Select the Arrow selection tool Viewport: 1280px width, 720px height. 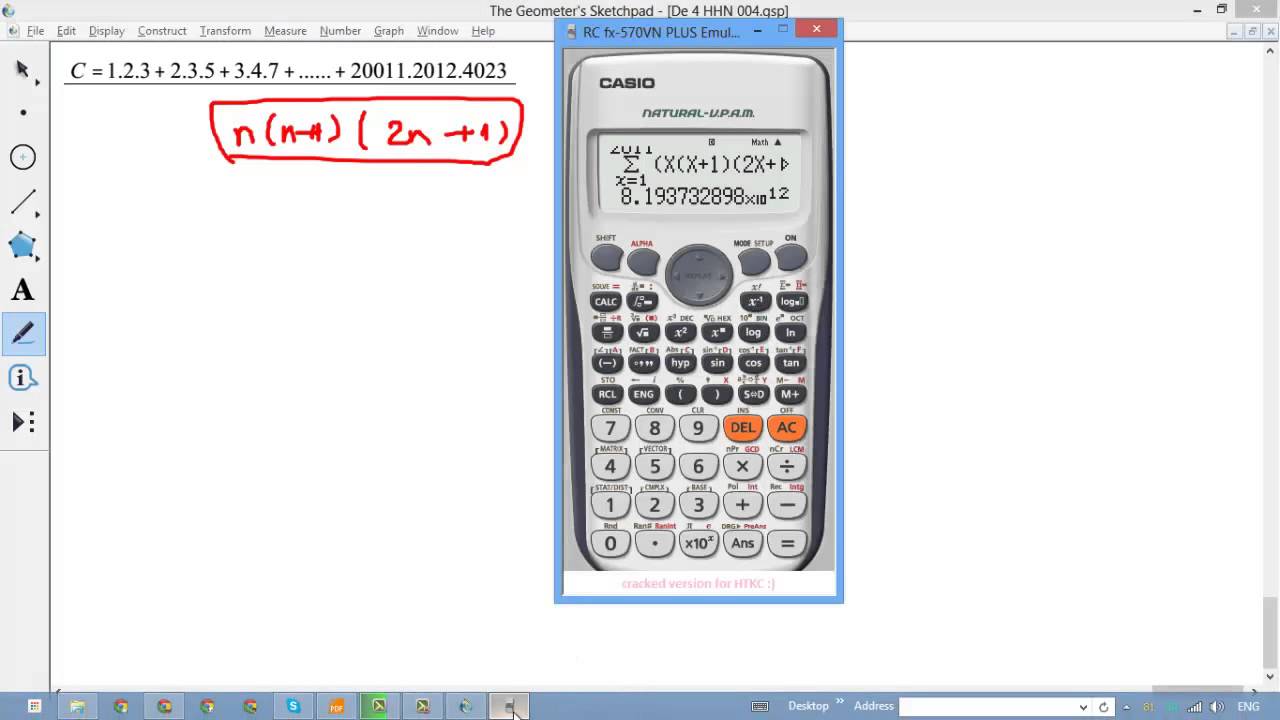point(23,69)
